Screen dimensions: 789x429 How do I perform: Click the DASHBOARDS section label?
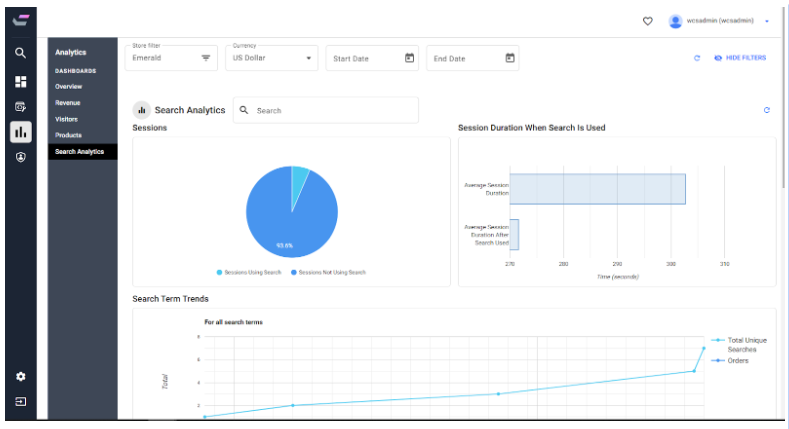pyautogui.click(x=75, y=71)
